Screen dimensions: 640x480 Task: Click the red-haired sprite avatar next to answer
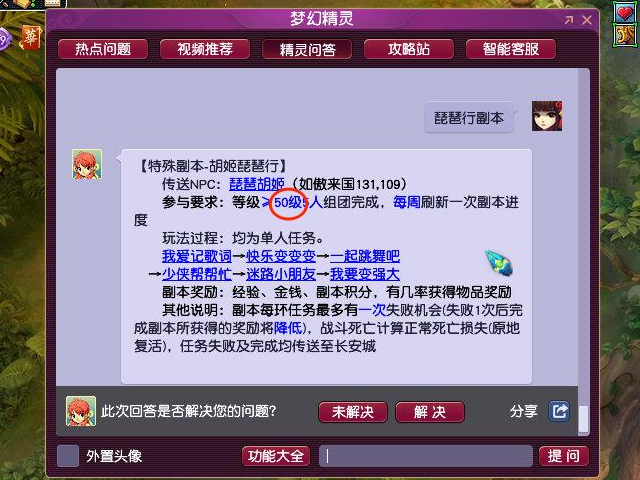click(x=87, y=164)
